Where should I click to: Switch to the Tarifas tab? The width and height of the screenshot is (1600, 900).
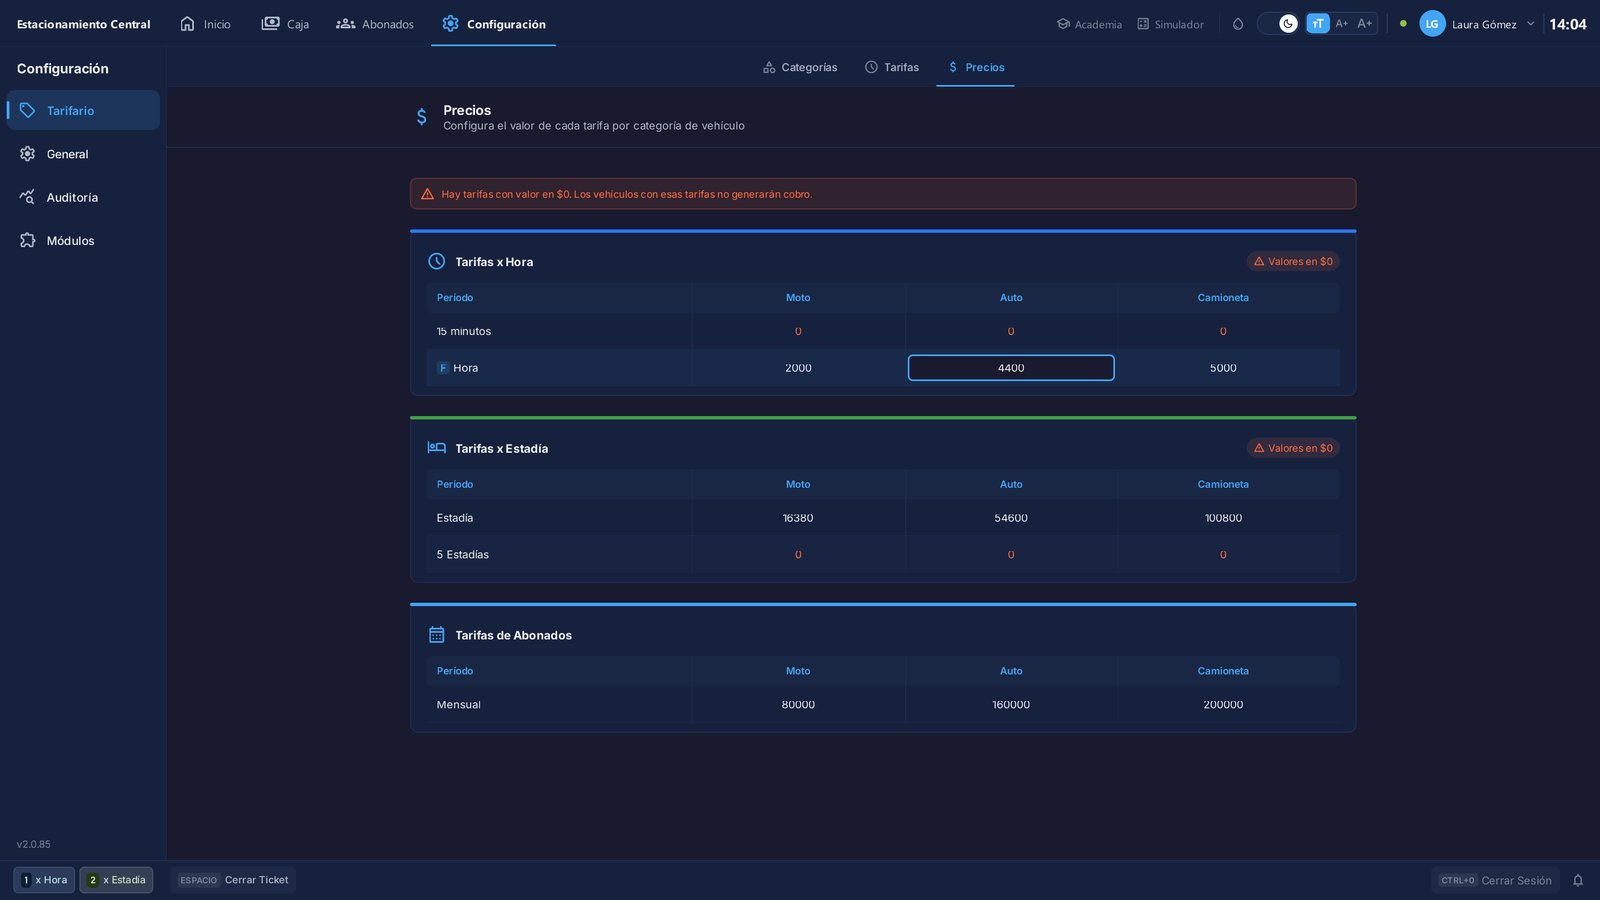pos(892,67)
